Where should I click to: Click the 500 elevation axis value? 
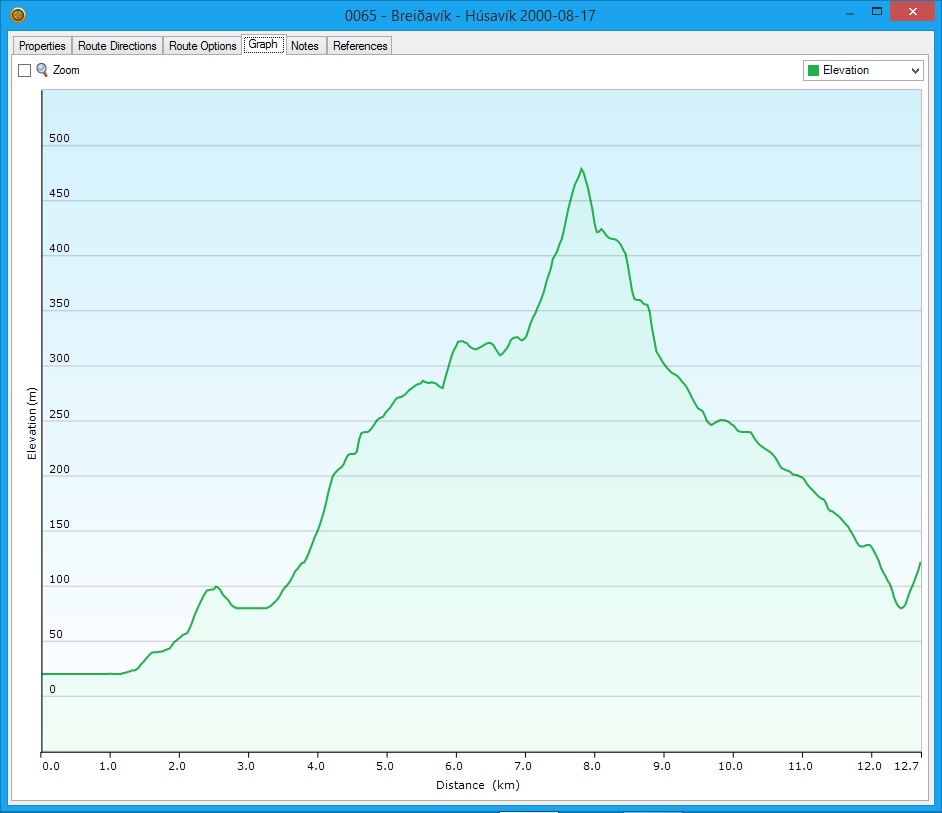point(59,138)
